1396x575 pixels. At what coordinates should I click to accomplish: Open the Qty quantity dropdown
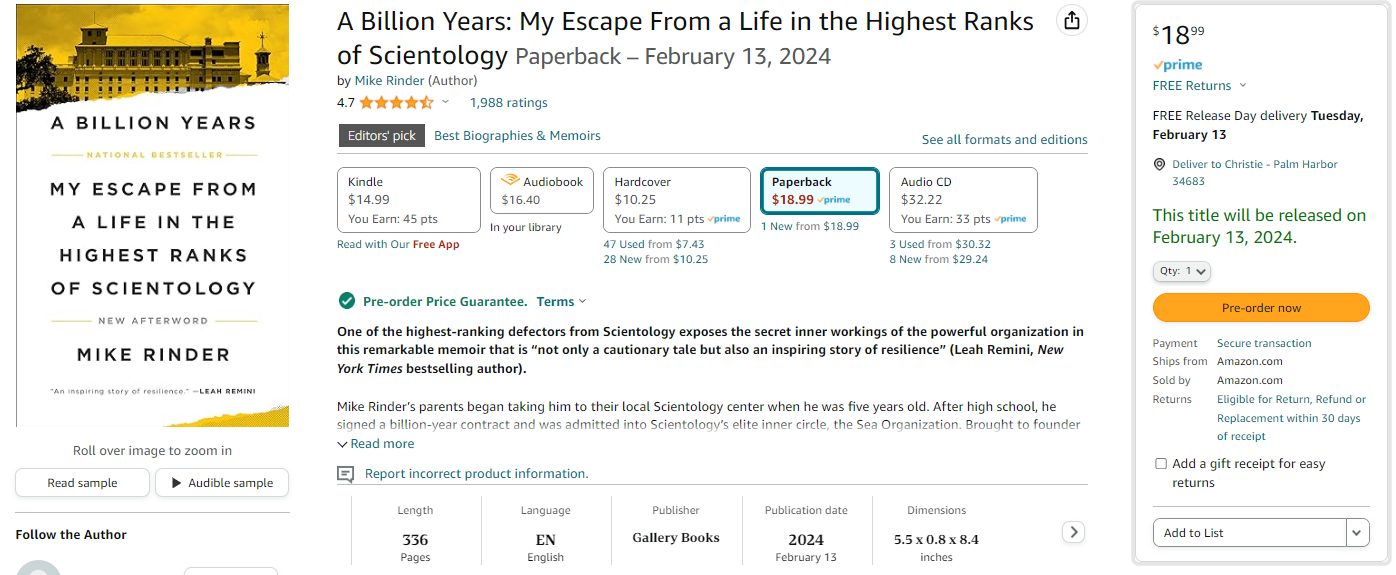coord(1182,271)
